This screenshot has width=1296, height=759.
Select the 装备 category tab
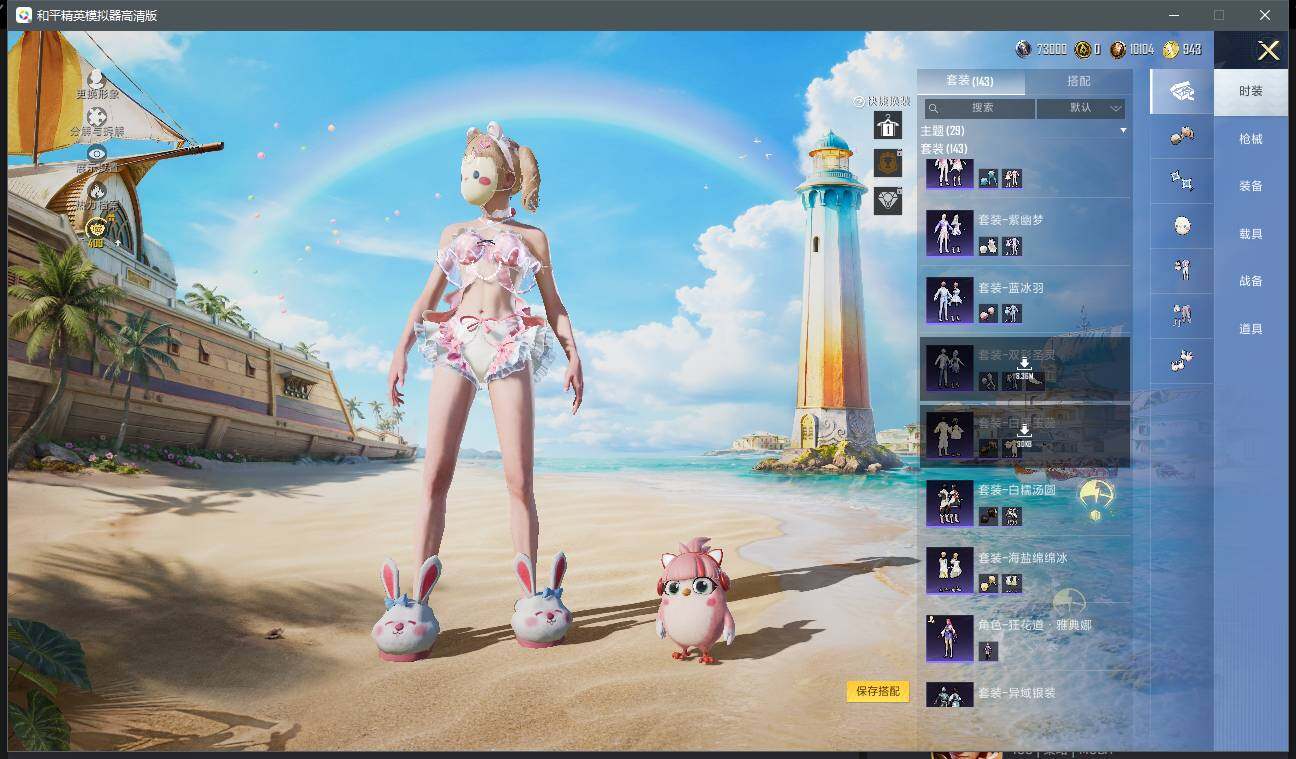coord(1251,186)
